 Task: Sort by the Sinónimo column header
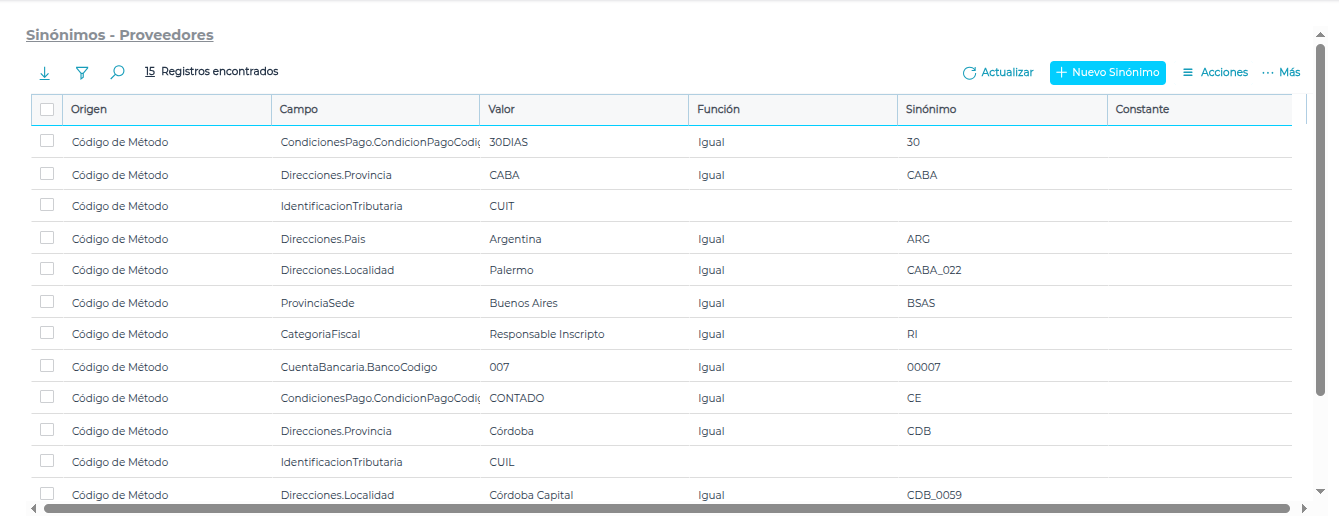click(931, 109)
